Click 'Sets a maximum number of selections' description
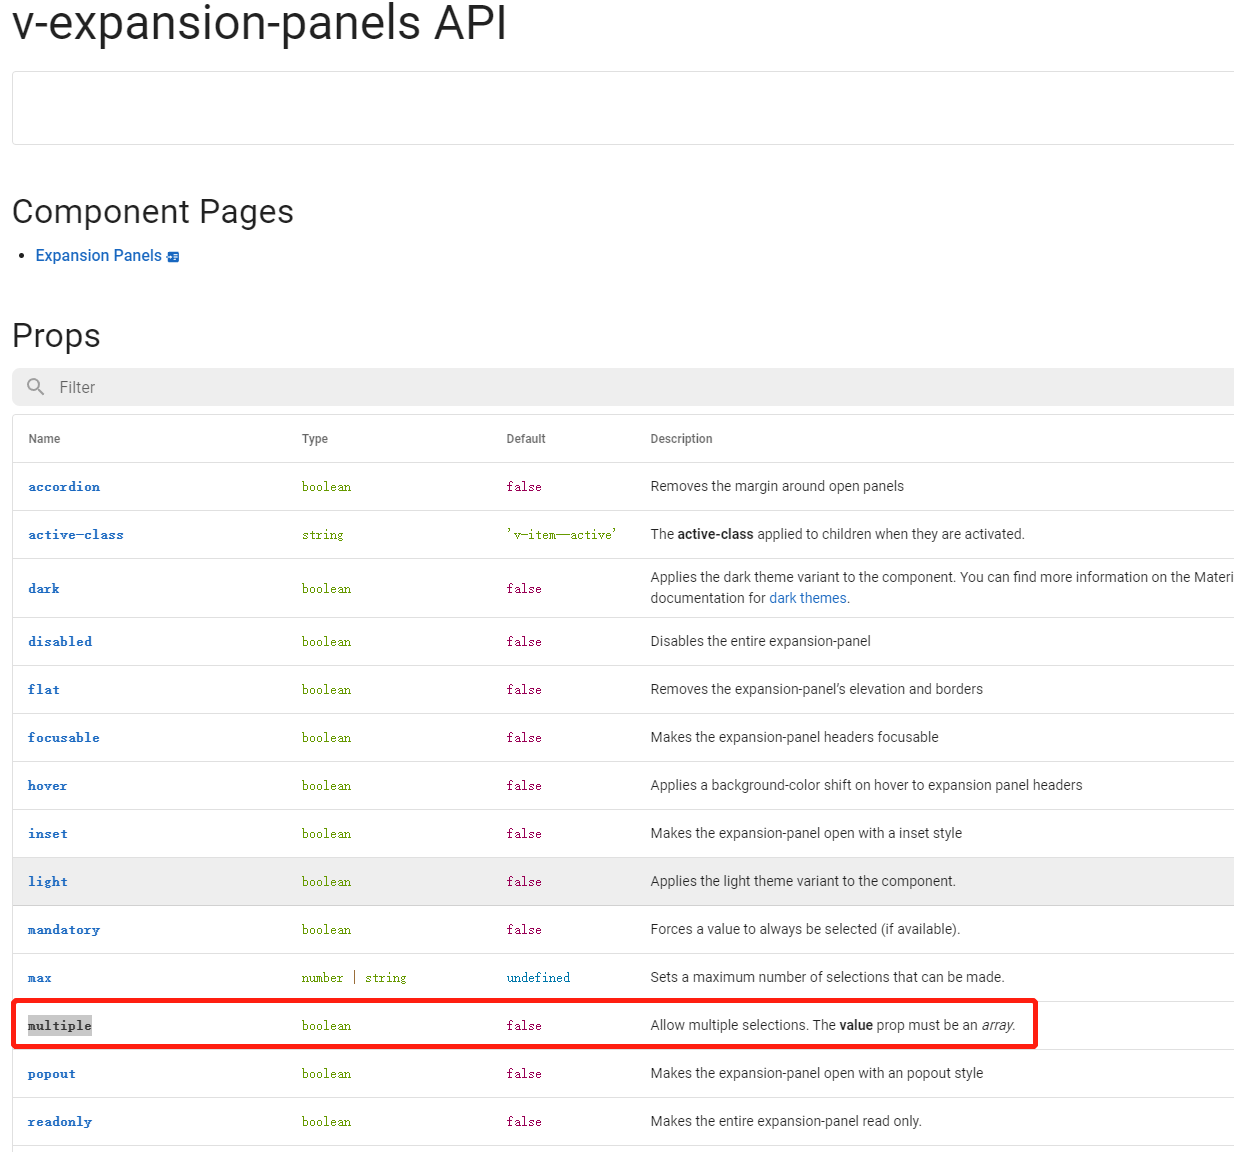 [827, 977]
